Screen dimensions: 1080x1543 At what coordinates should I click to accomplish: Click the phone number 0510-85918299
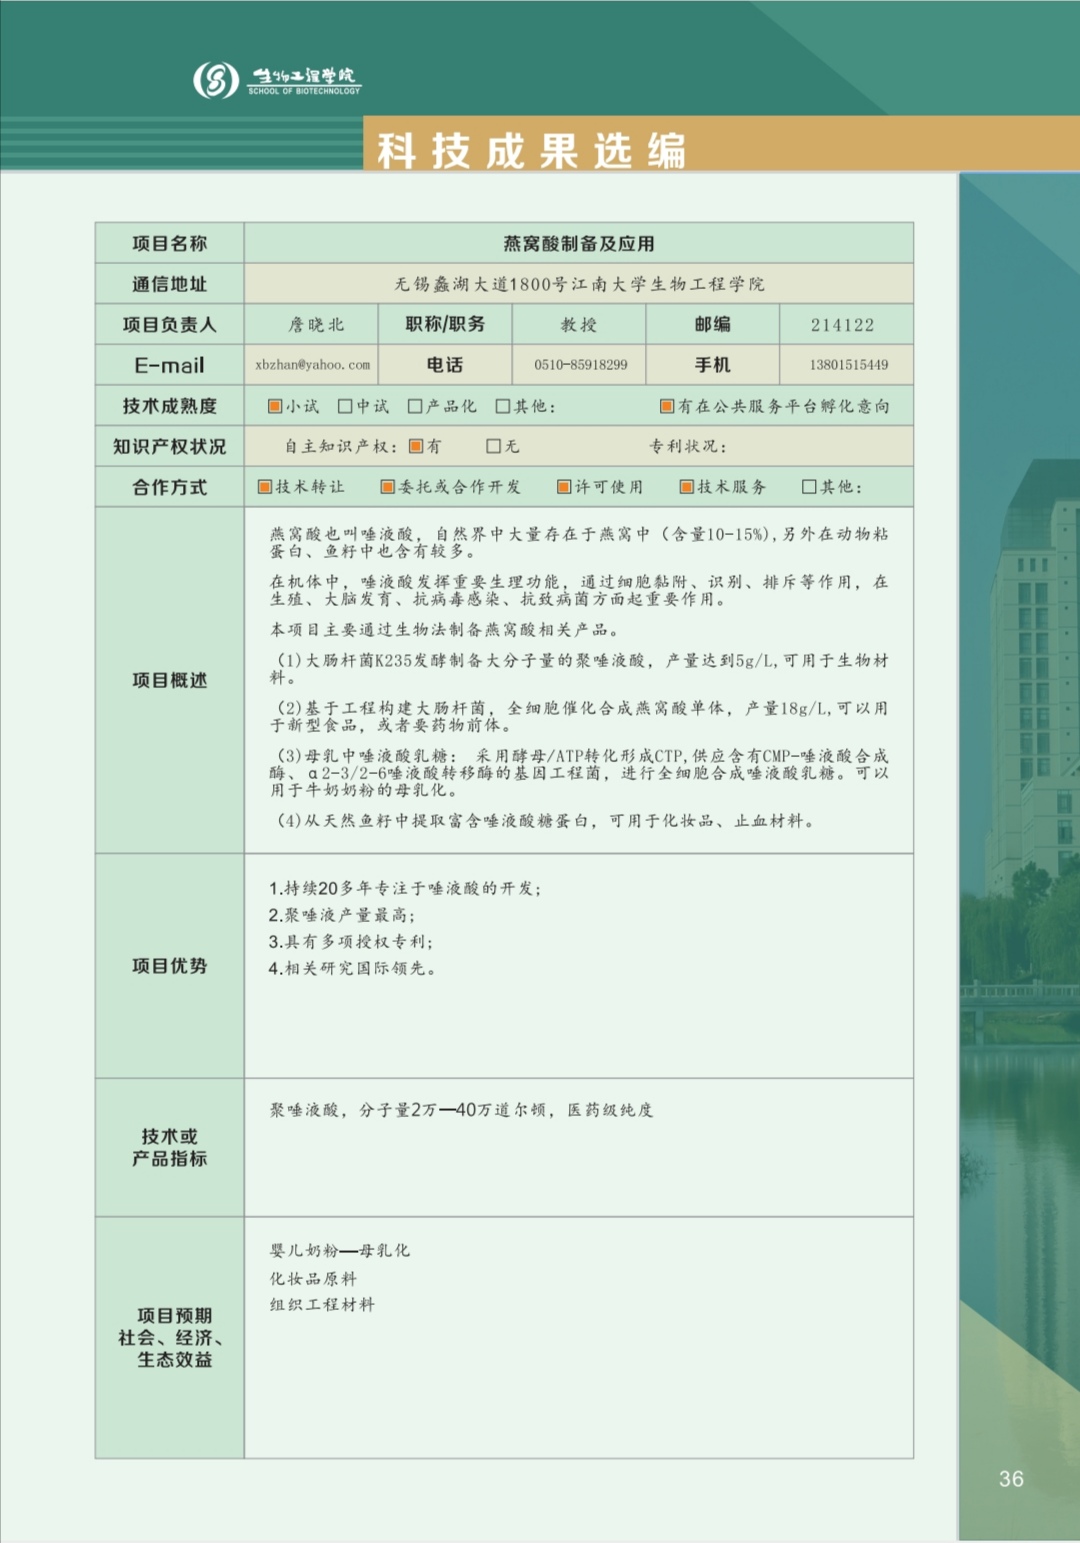pos(580,365)
